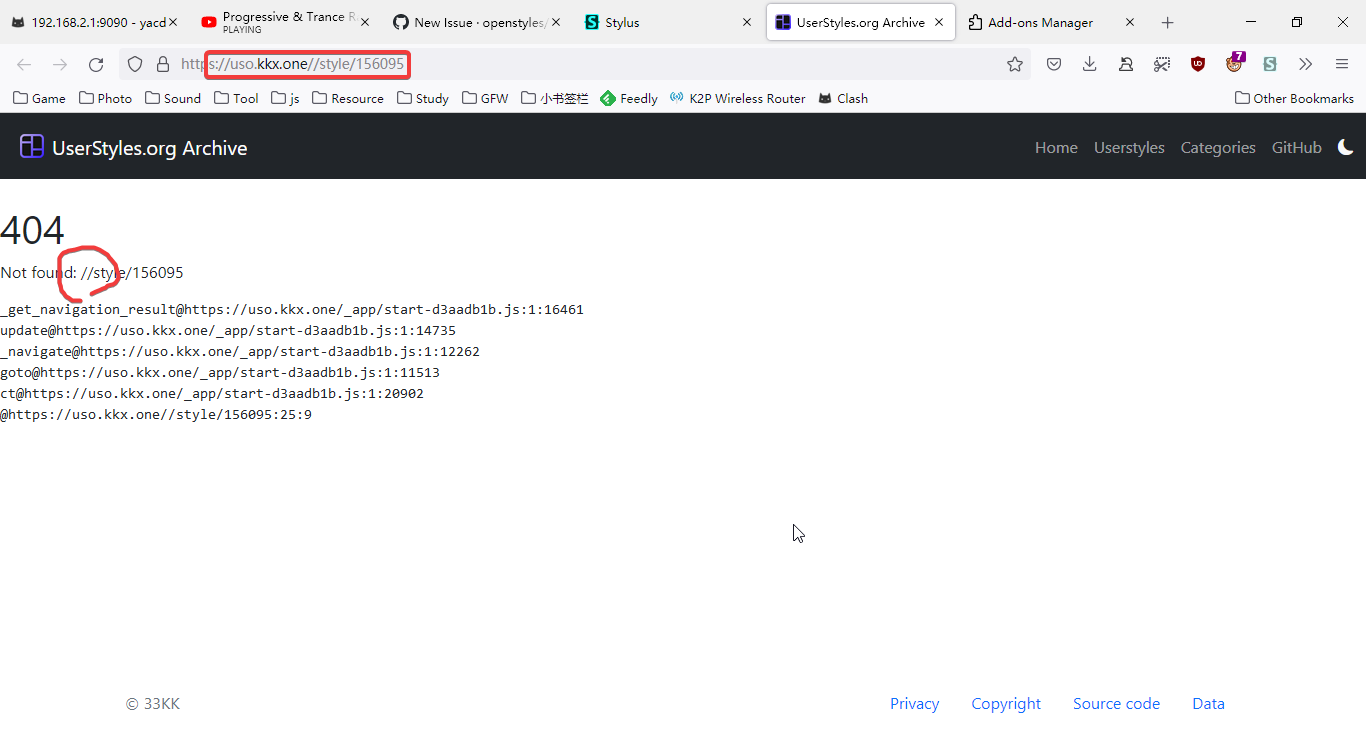Expand the overflow toolbar chevron
The image size is (1366, 738).
[x=1305, y=63]
